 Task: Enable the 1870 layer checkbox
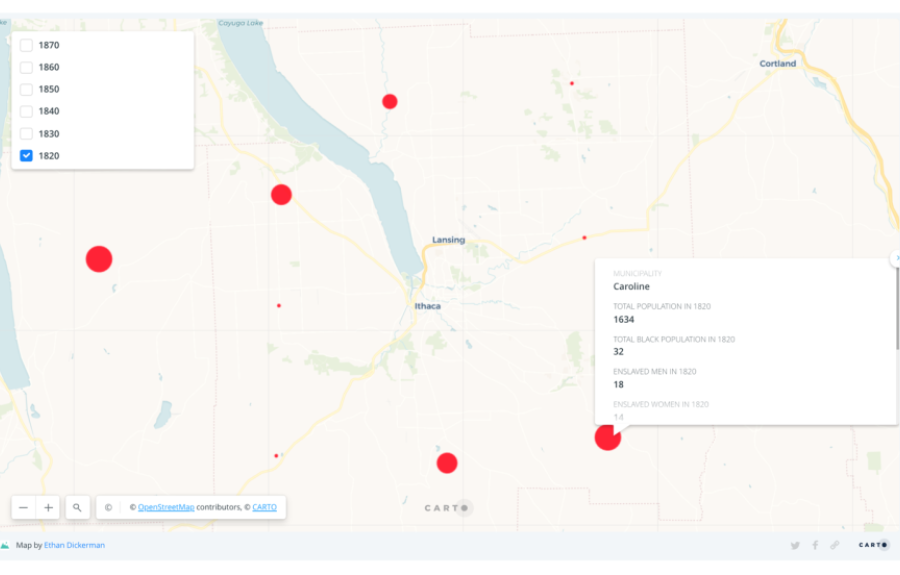click(x=27, y=45)
